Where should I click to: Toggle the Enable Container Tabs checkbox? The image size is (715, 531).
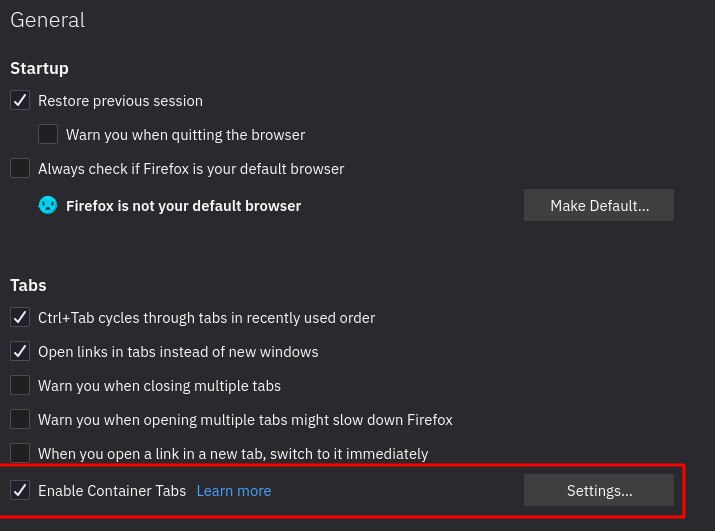(20, 490)
